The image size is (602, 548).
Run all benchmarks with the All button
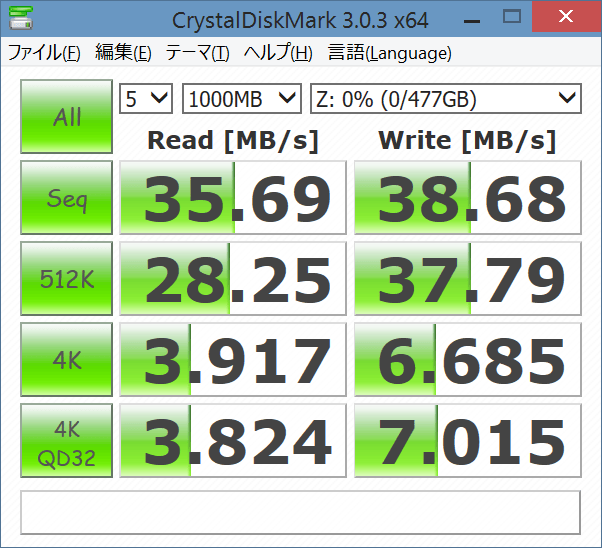point(67,117)
